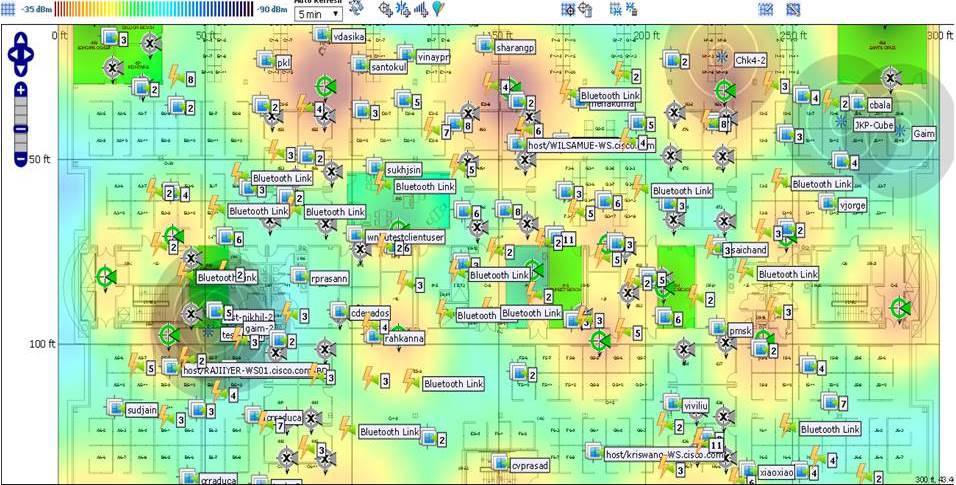Click the rightmost hatched-square toolbar icon
The width and height of the screenshot is (956, 485).
coord(793,9)
